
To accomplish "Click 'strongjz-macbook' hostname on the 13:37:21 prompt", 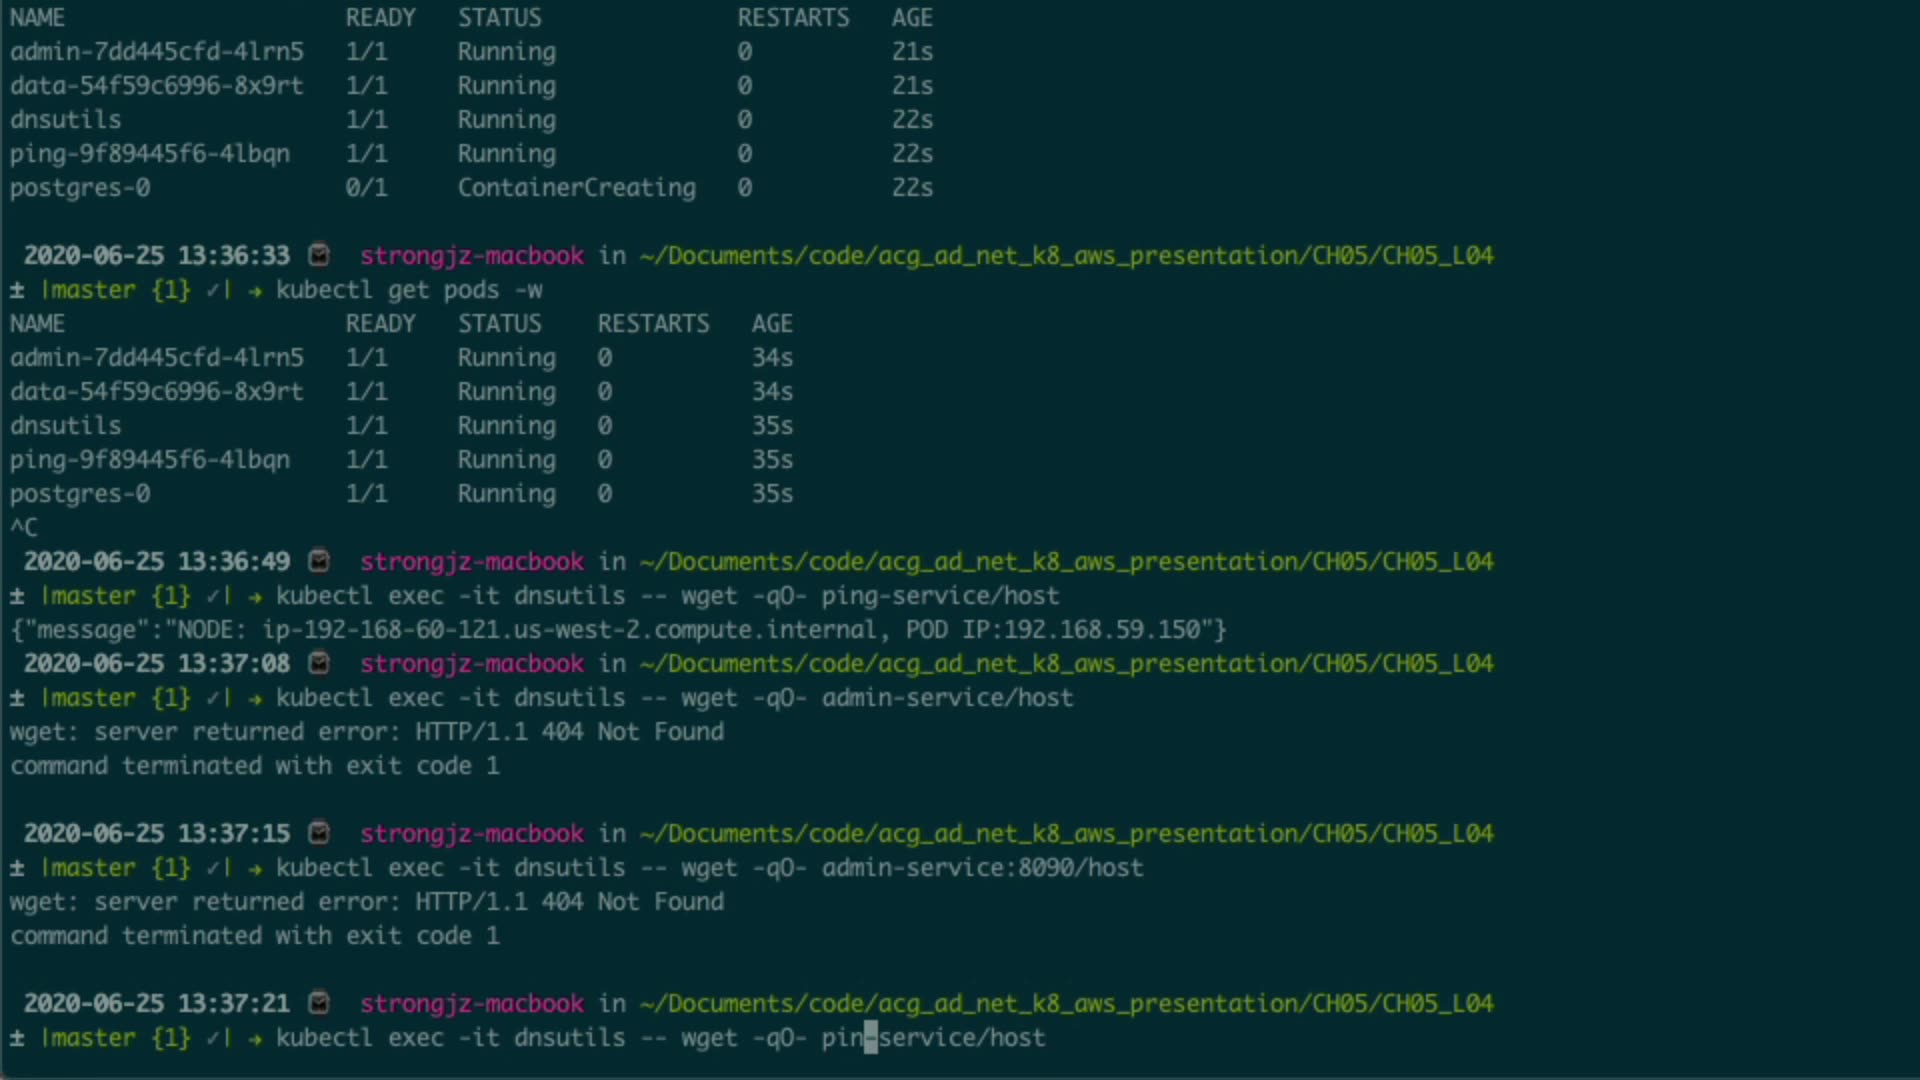I will coord(471,1004).
